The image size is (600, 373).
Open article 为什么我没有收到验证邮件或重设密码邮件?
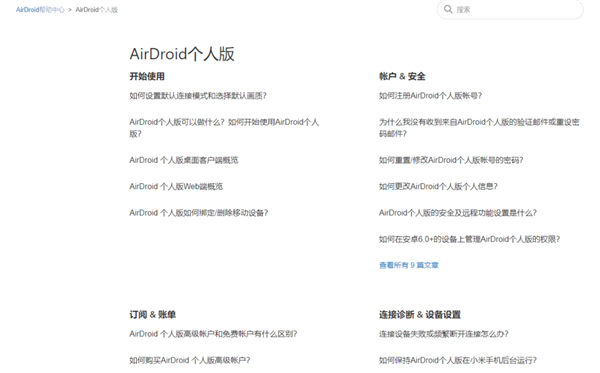click(x=479, y=128)
